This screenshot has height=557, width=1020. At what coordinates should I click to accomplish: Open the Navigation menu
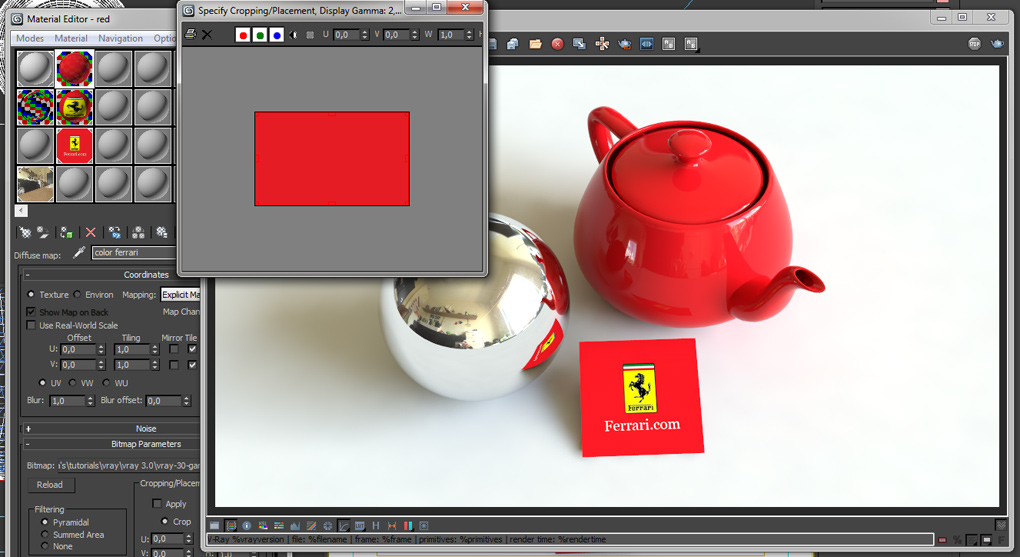click(x=120, y=39)
